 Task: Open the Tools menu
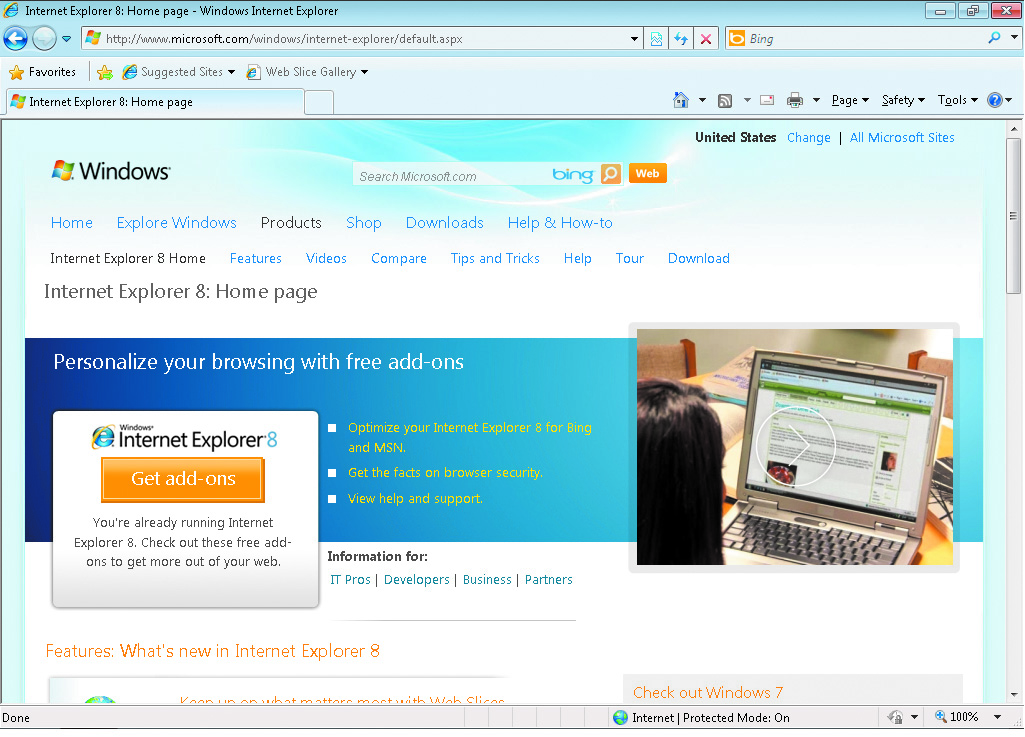(x=958, y=100)
